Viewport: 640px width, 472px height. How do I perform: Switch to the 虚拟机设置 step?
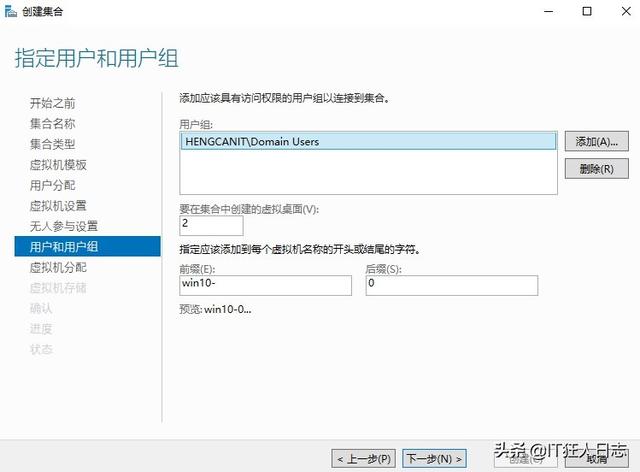coord(58,206)
